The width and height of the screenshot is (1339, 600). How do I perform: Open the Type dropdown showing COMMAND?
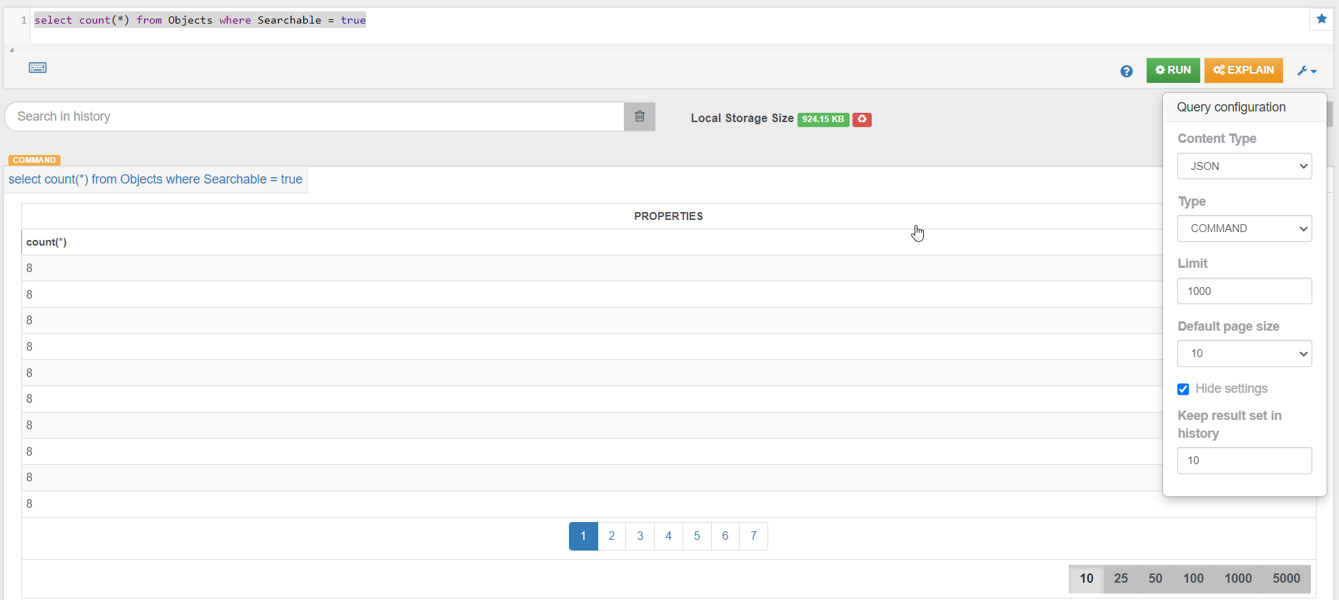pos(1244,228)
